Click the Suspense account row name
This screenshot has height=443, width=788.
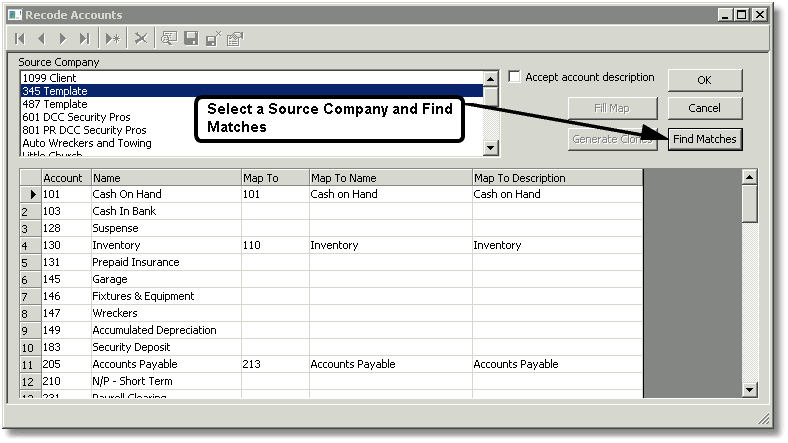coord(166,228)
